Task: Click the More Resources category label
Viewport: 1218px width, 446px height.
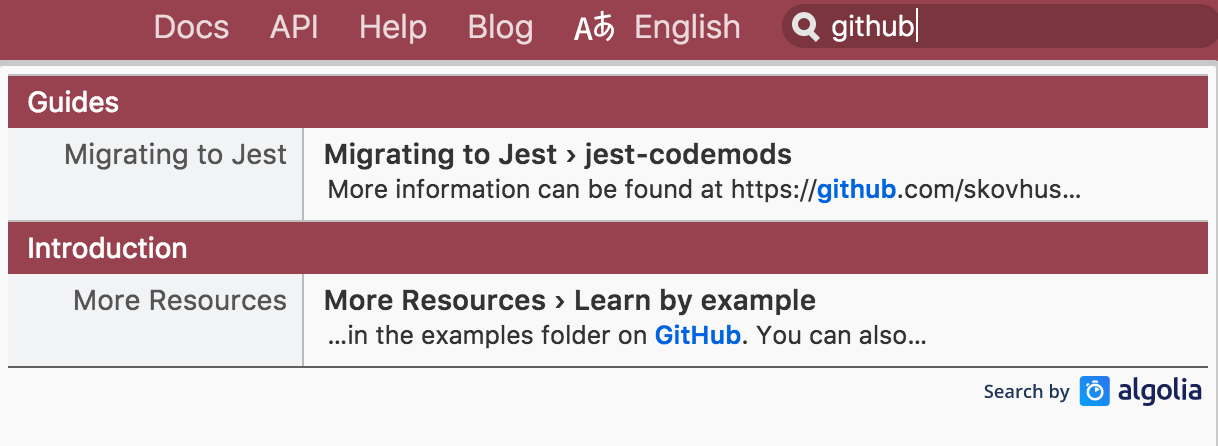Action: pos(180,301)
